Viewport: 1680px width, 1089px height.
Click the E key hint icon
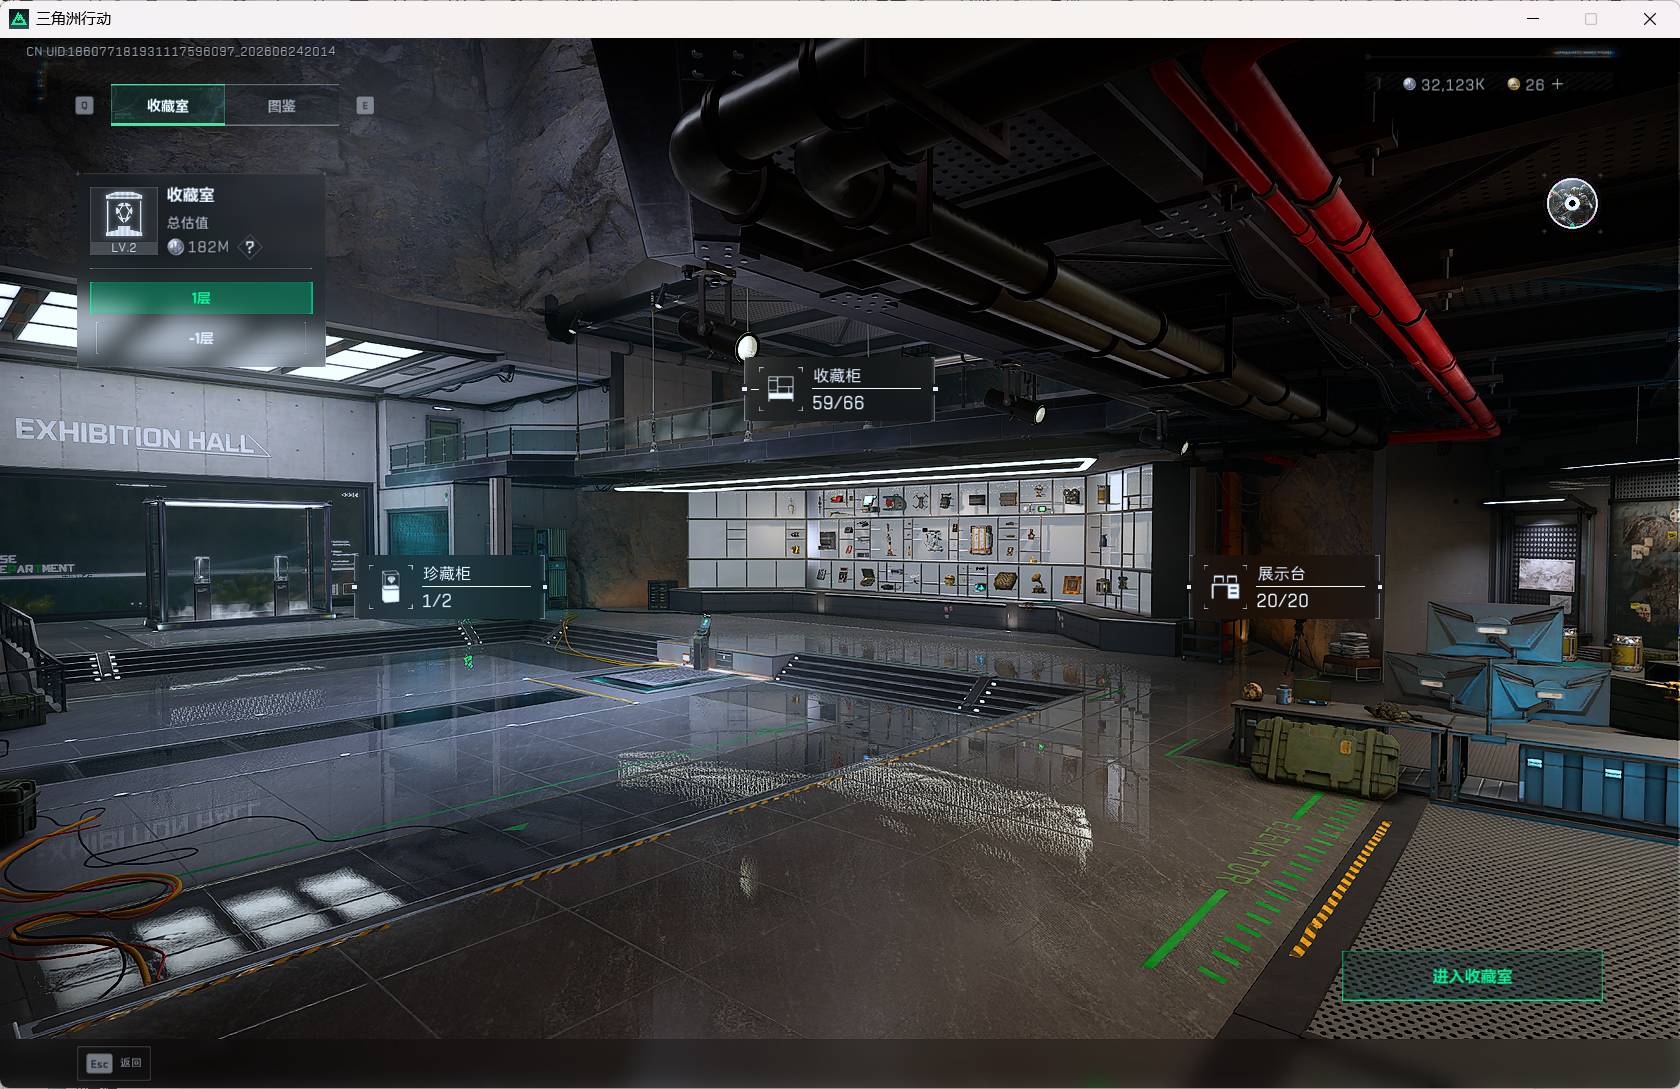[365, 105]
